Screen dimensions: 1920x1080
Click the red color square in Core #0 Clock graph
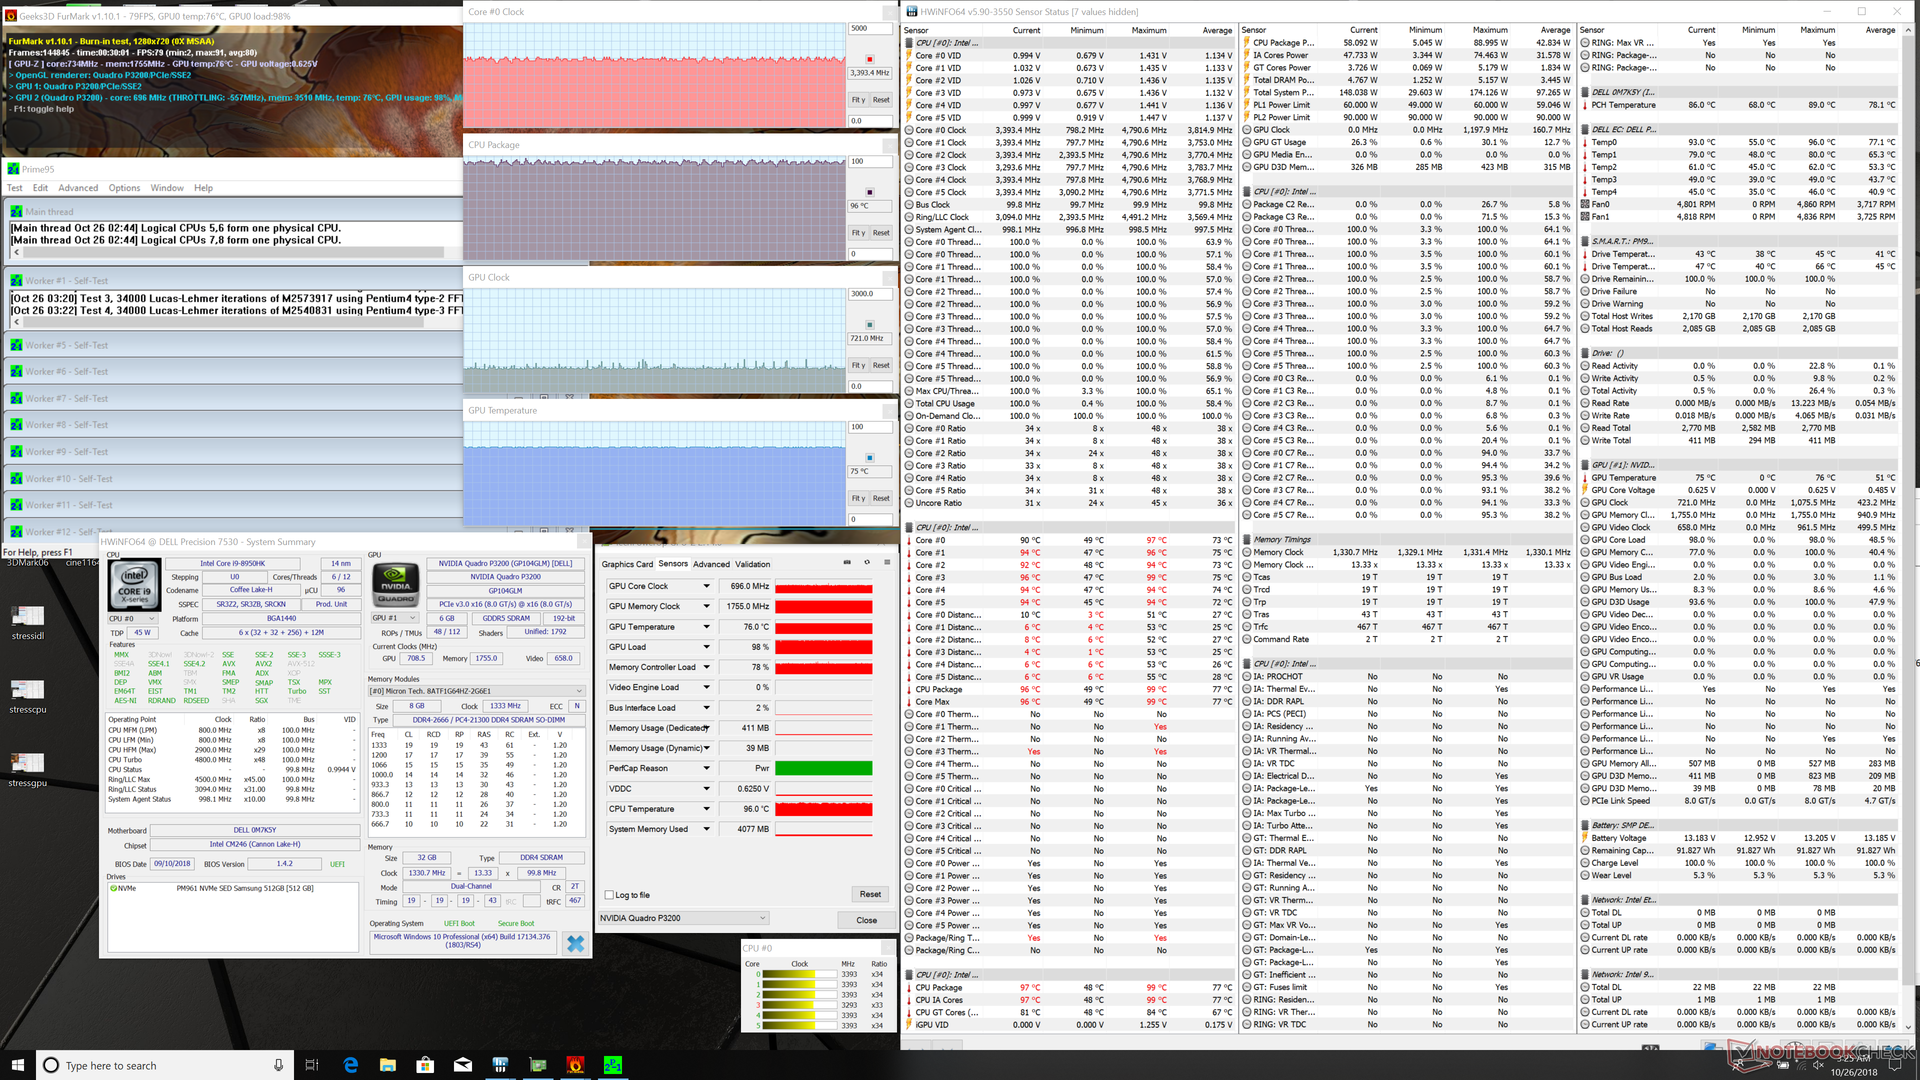869,59
